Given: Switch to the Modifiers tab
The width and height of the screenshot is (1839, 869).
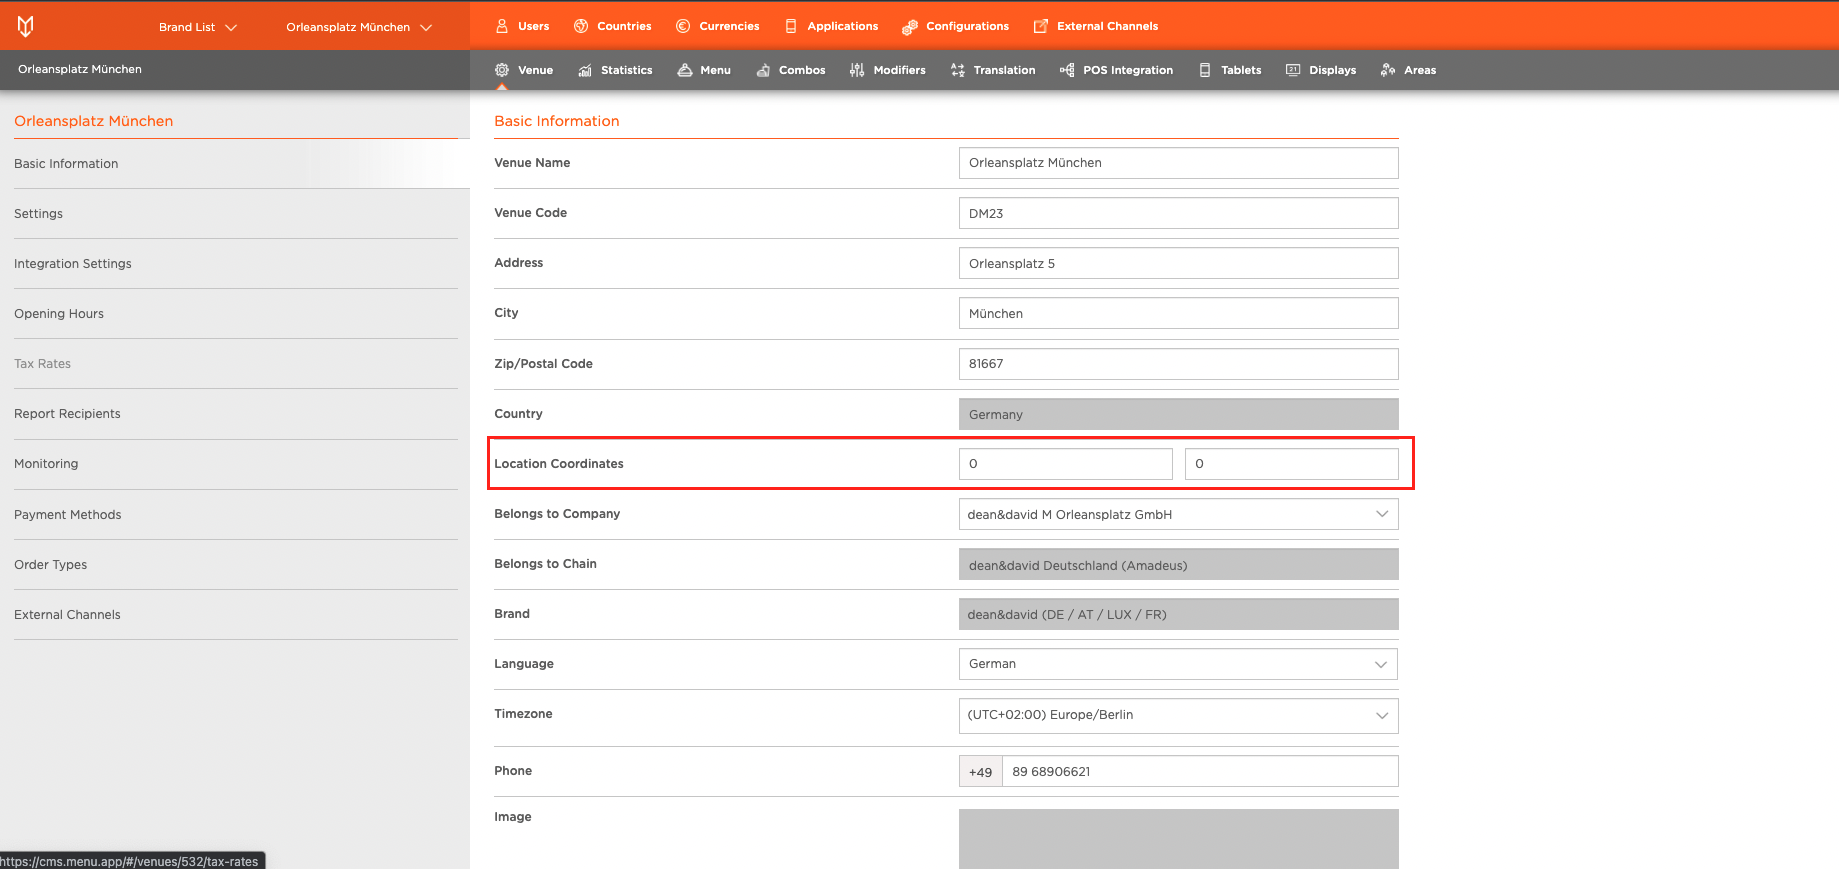Looking at the screenshot, I should pos(887,70).
